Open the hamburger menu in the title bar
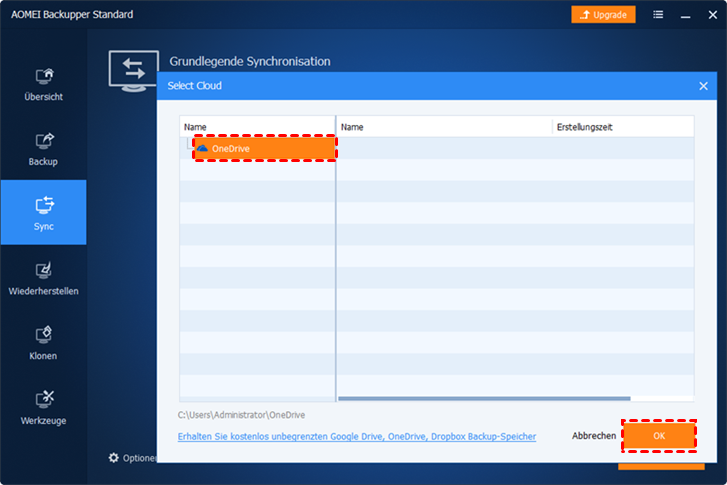Screen dimensions: 727x485 (658, 15)
